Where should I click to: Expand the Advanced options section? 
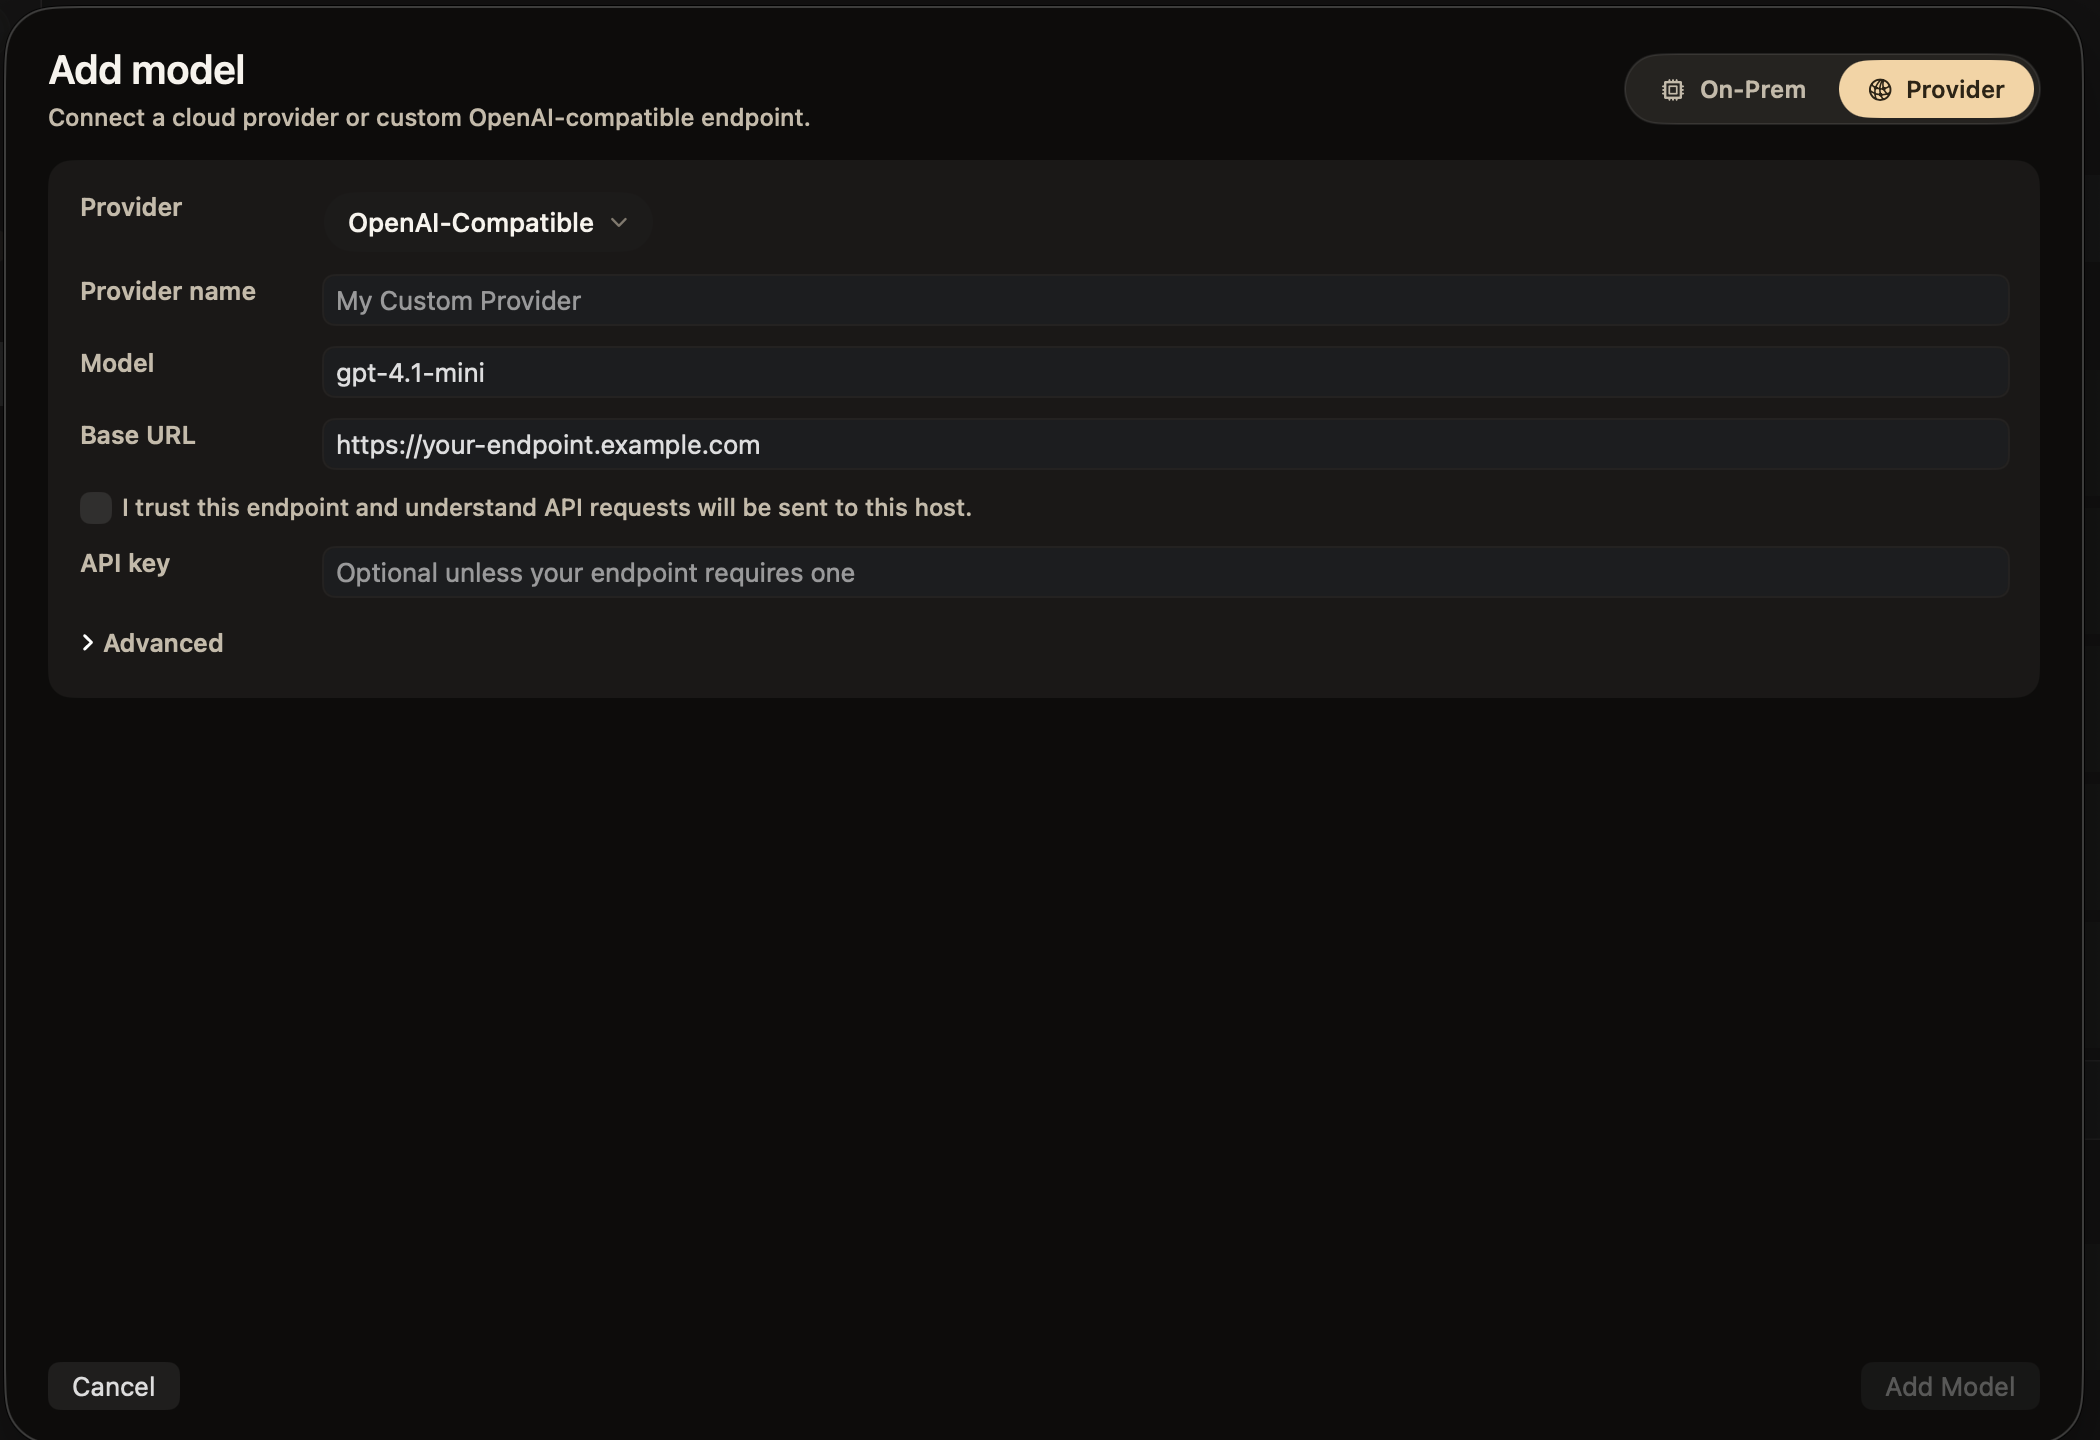[x=152, y=642]
